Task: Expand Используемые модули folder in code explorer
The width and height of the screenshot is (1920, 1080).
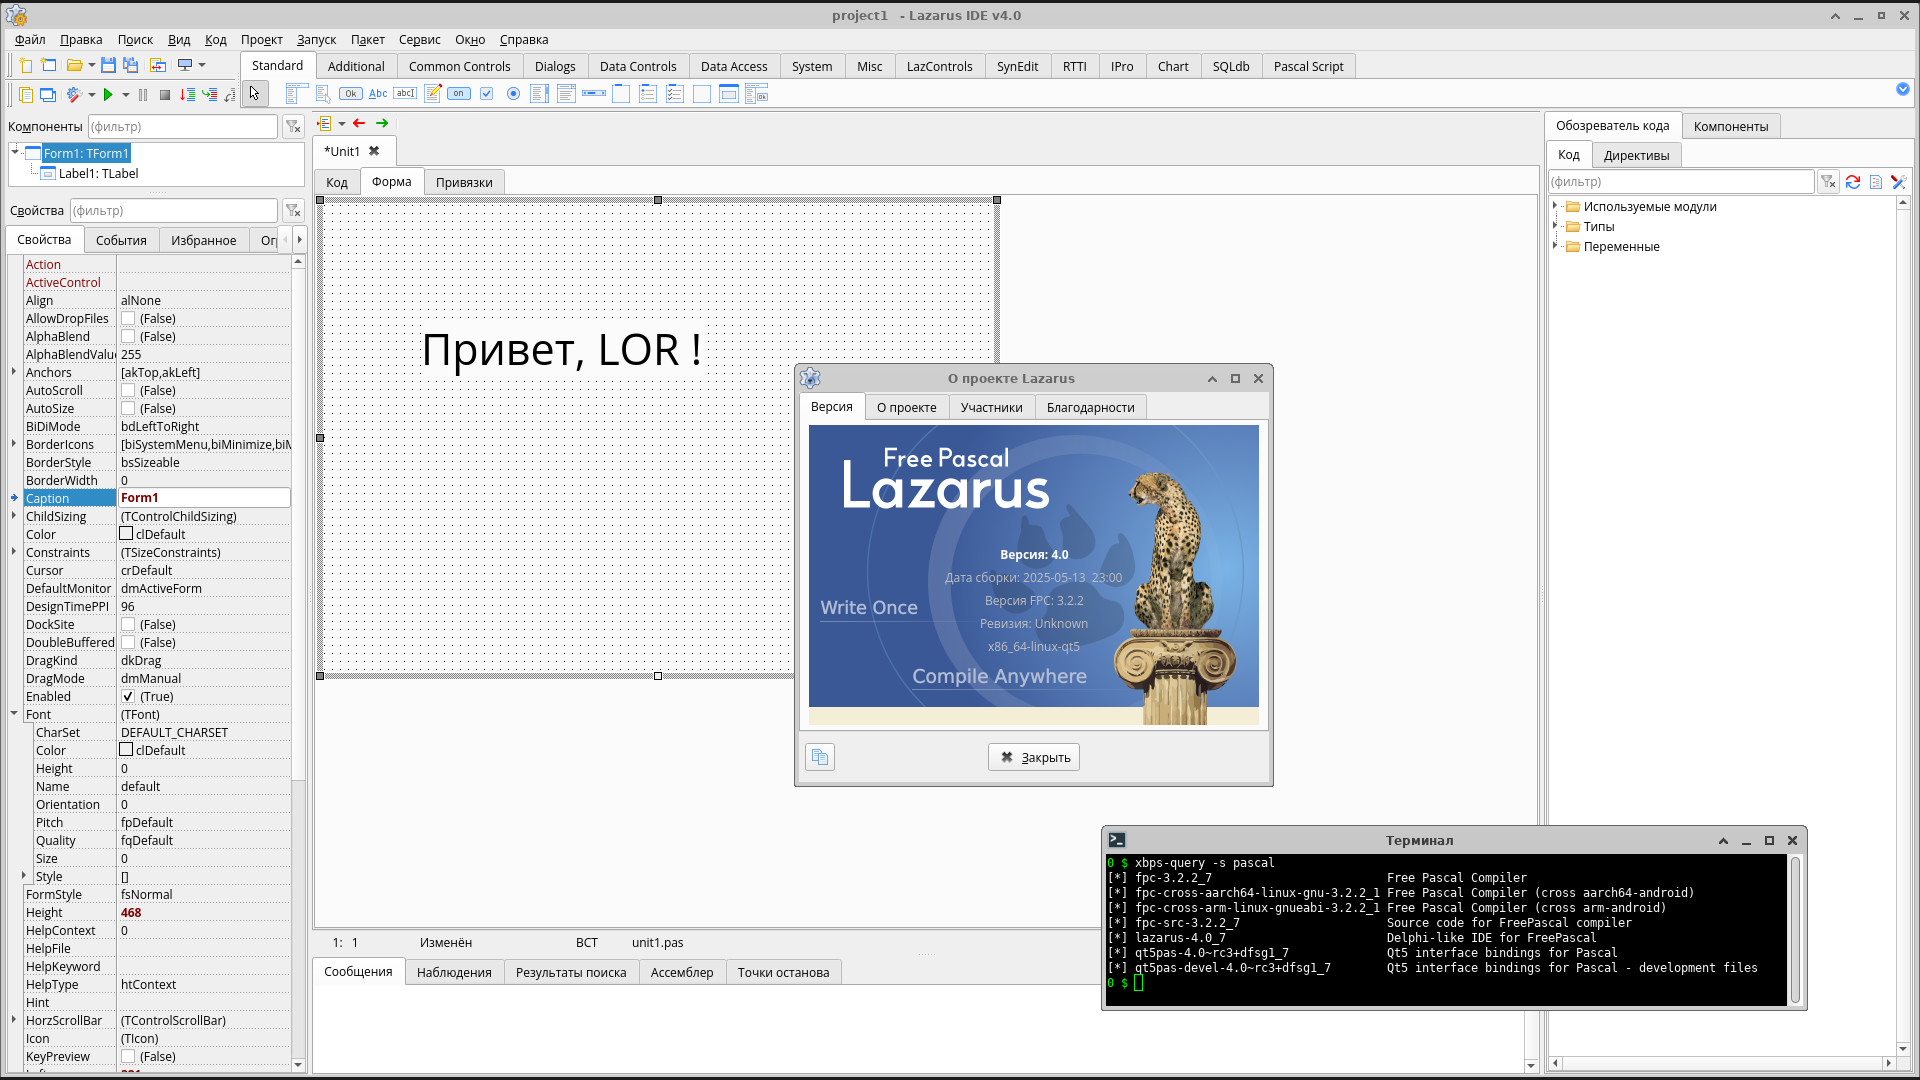Action: tap(1555, 206)
